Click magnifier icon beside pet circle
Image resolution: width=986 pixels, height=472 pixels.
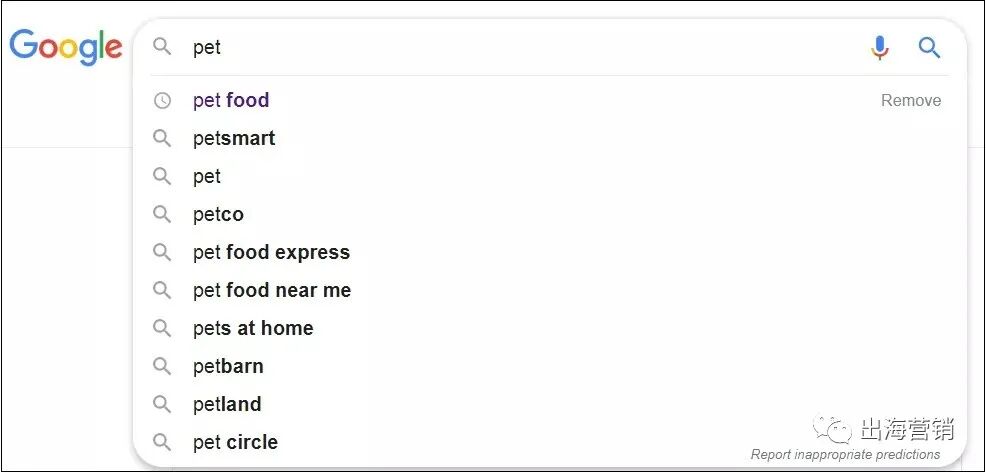(x=162, y=442)
